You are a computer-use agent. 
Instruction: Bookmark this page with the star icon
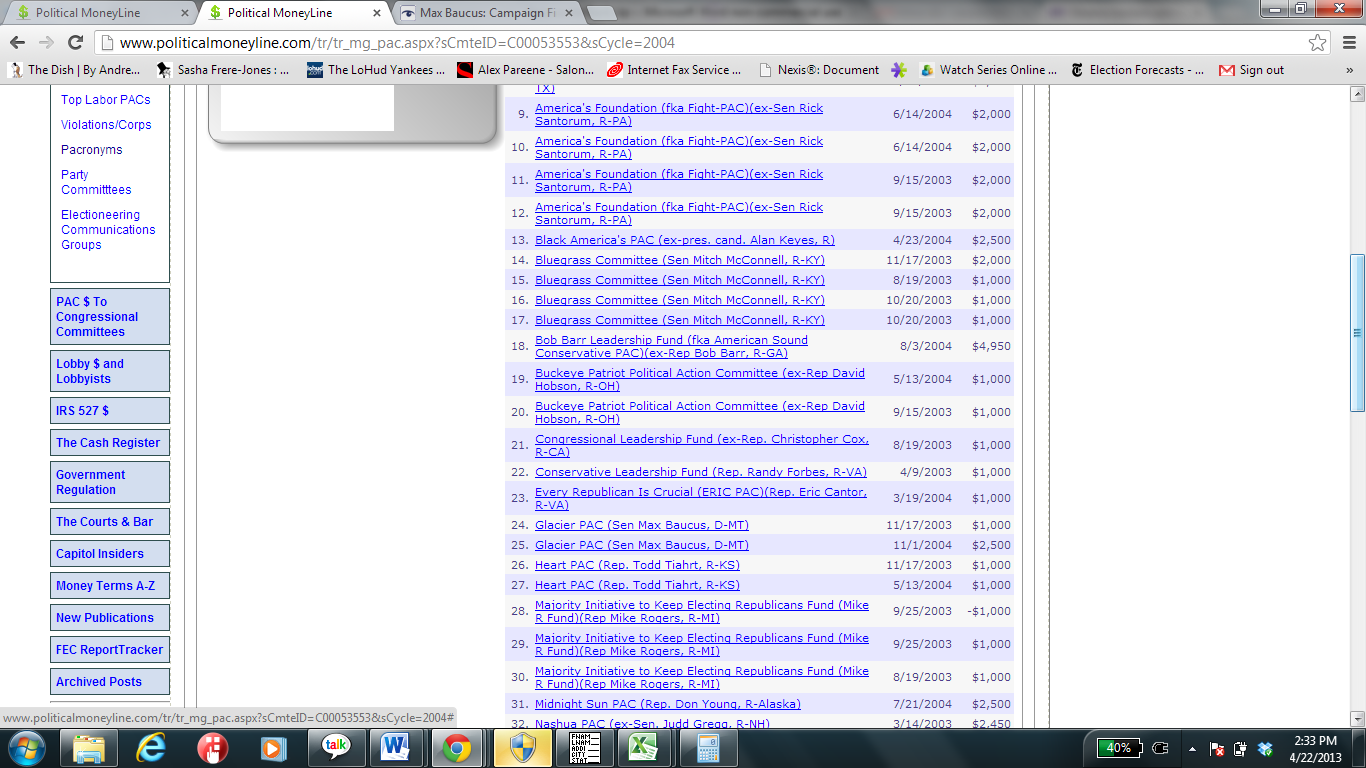point(1318,42)
